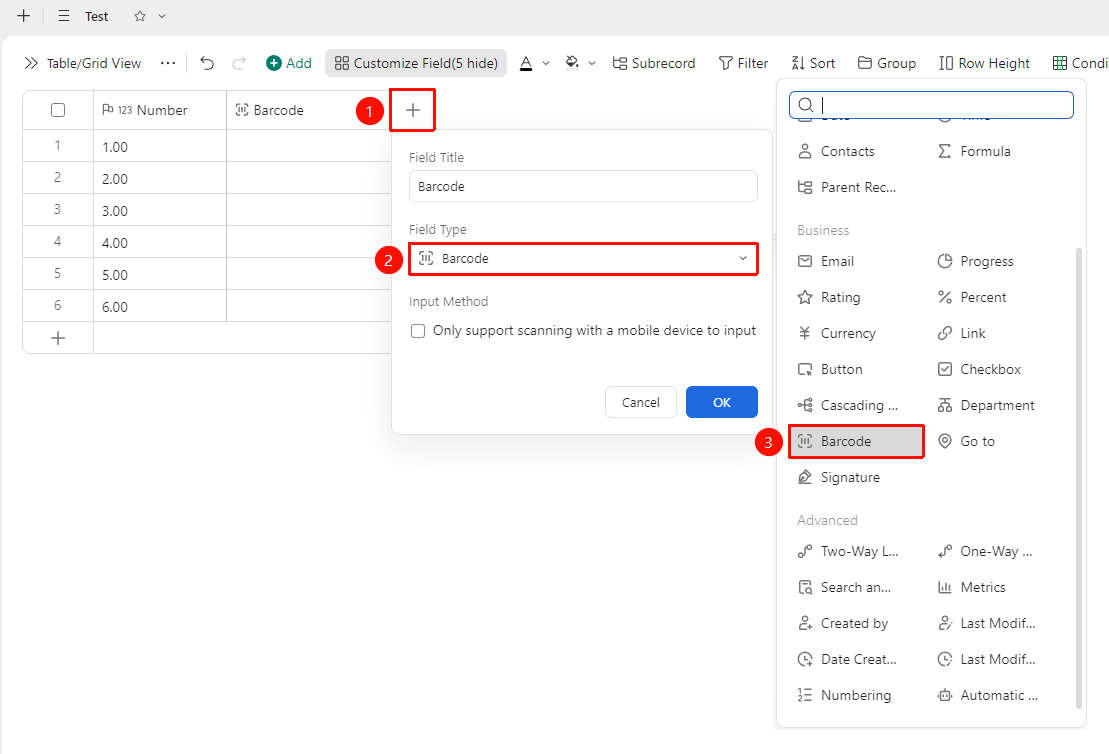Select the Department field type
The image size is (1109, 754).
point(986,405)
